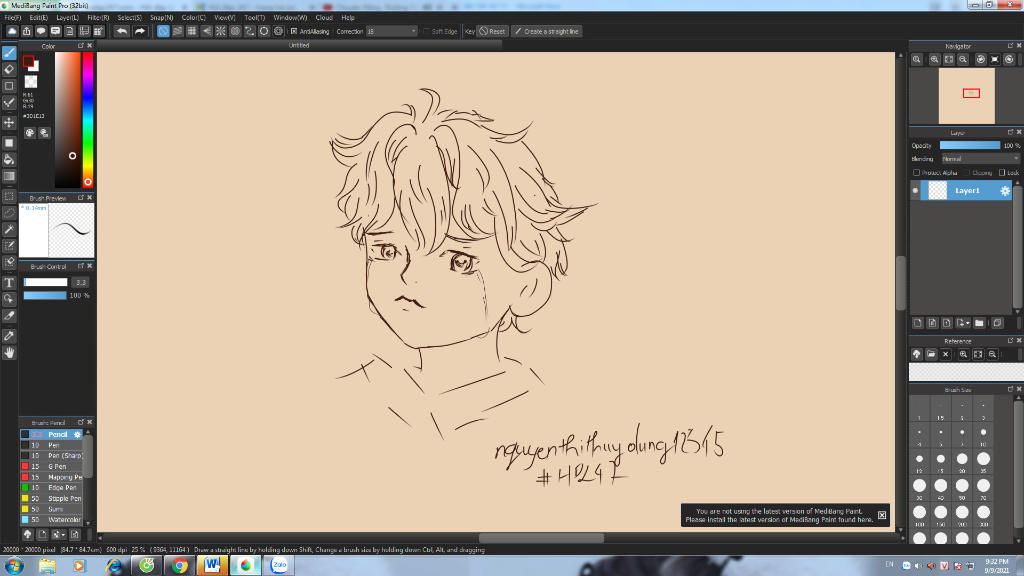Click the Redo arrow in toolbar
1024x576 pixels.
(139, 31)
